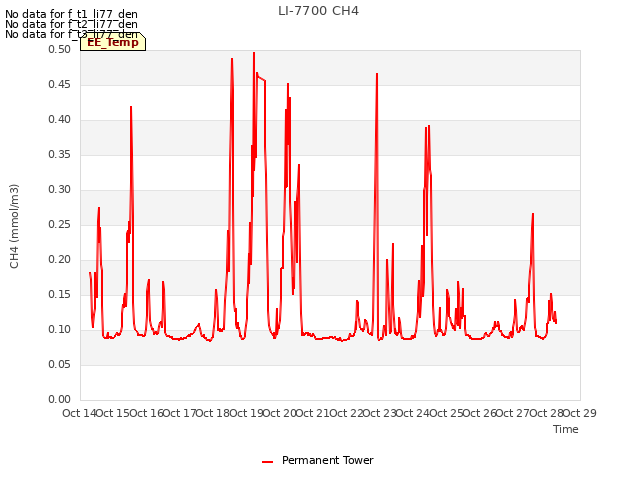Click the 0.45 y-axis tick label
Image resolution: width=640 pixels, height=480 pixels.
(x=59, y=84)
